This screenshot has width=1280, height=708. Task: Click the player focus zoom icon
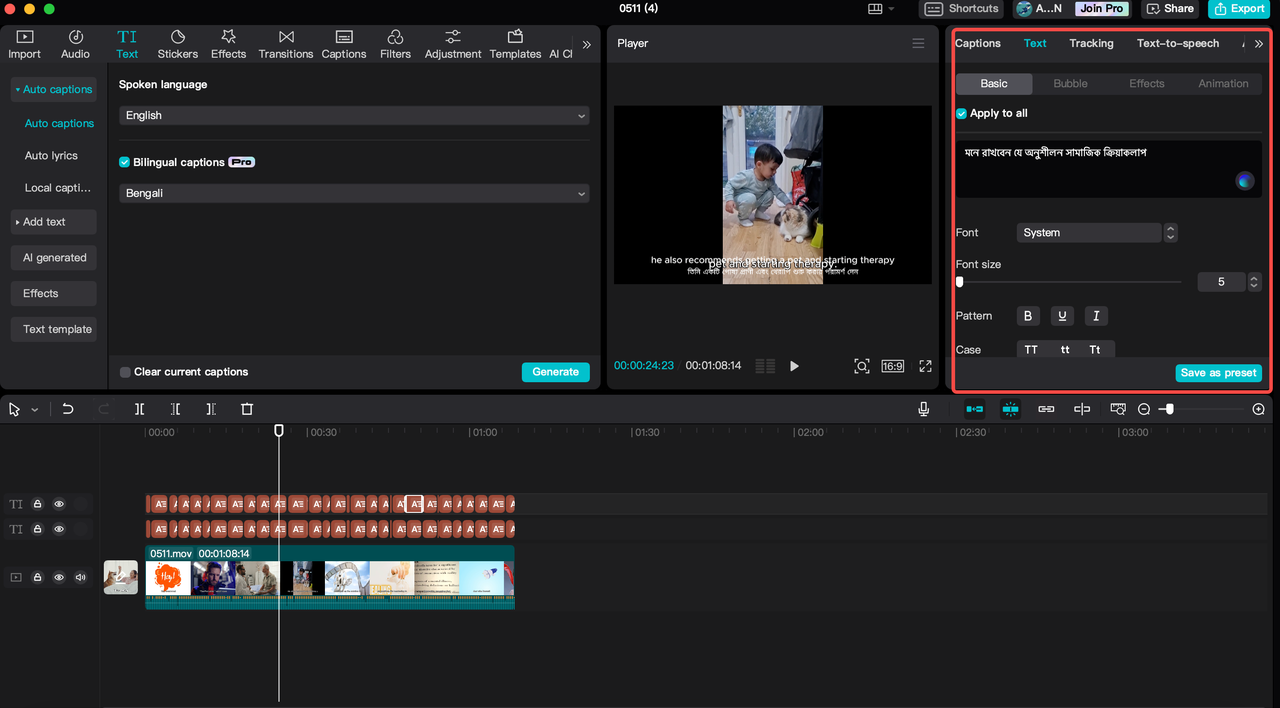pos(861,366)
